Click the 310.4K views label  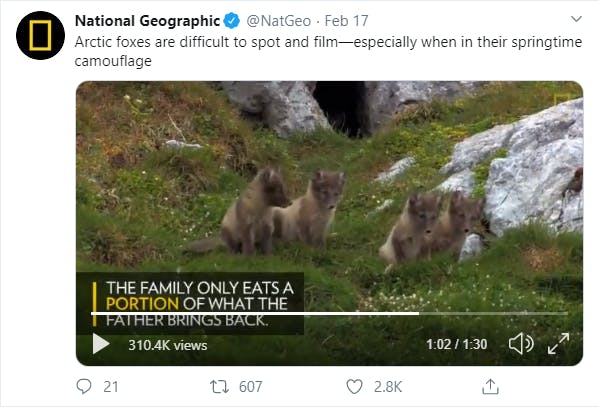point(168,345)
